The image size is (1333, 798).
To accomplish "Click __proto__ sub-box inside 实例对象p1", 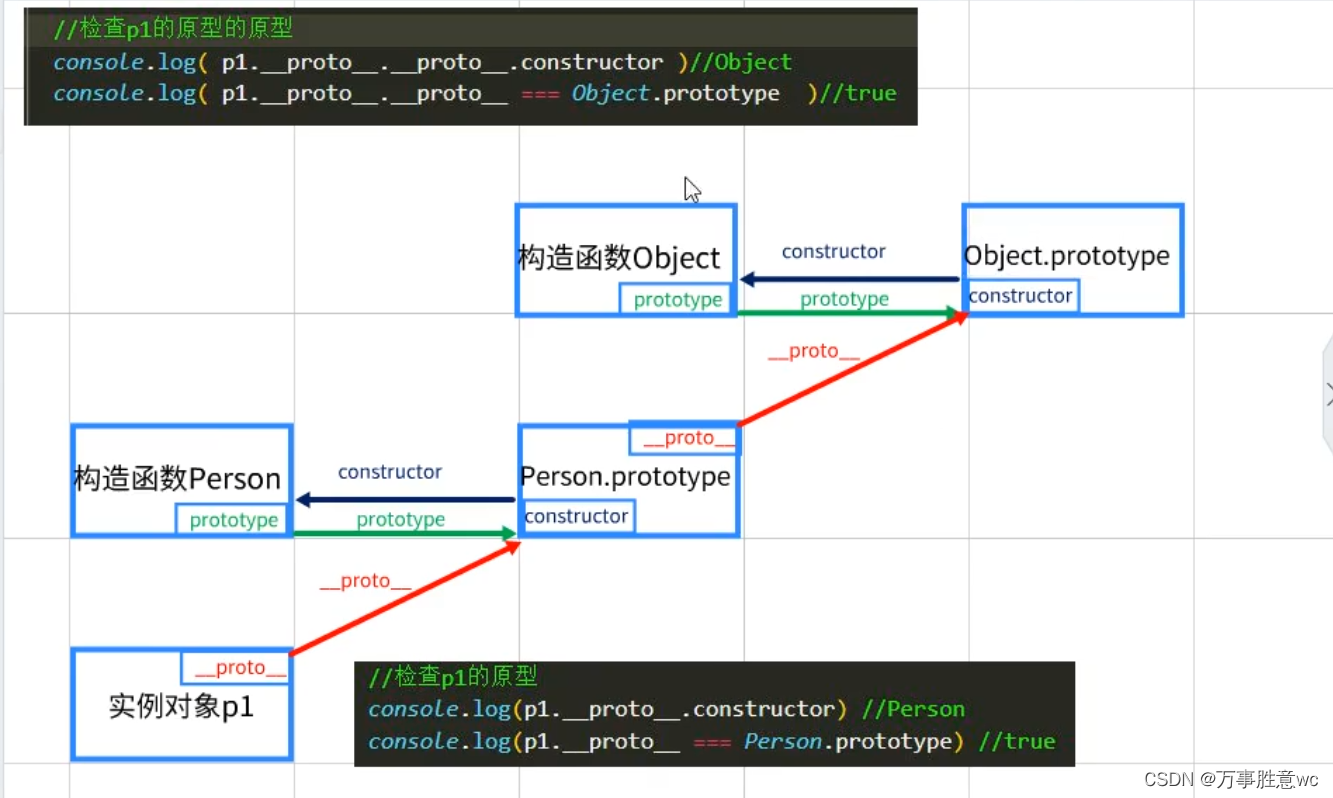I will click(x=237, y=667).
